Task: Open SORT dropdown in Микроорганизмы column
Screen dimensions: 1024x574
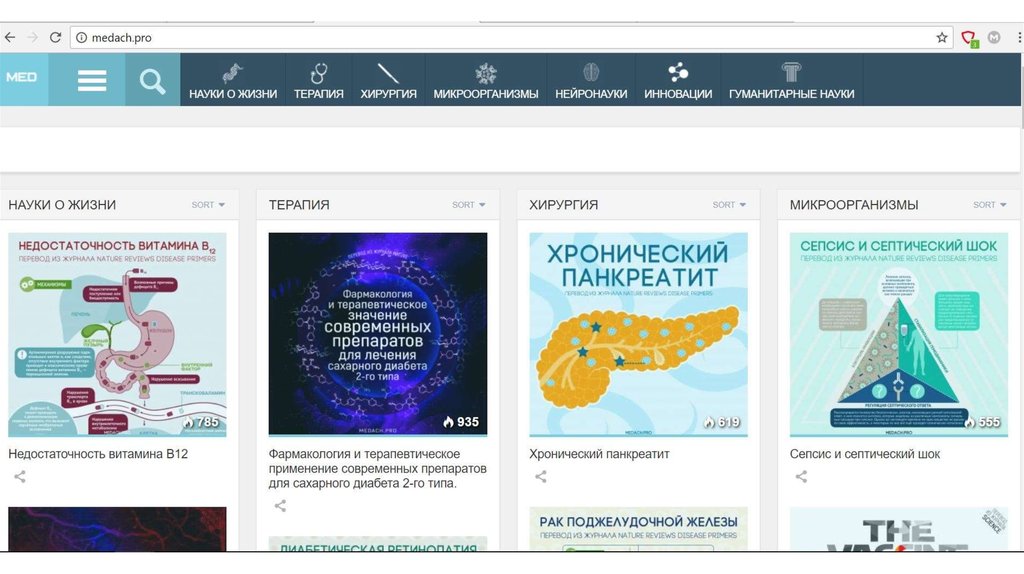Action: [989, 205]
